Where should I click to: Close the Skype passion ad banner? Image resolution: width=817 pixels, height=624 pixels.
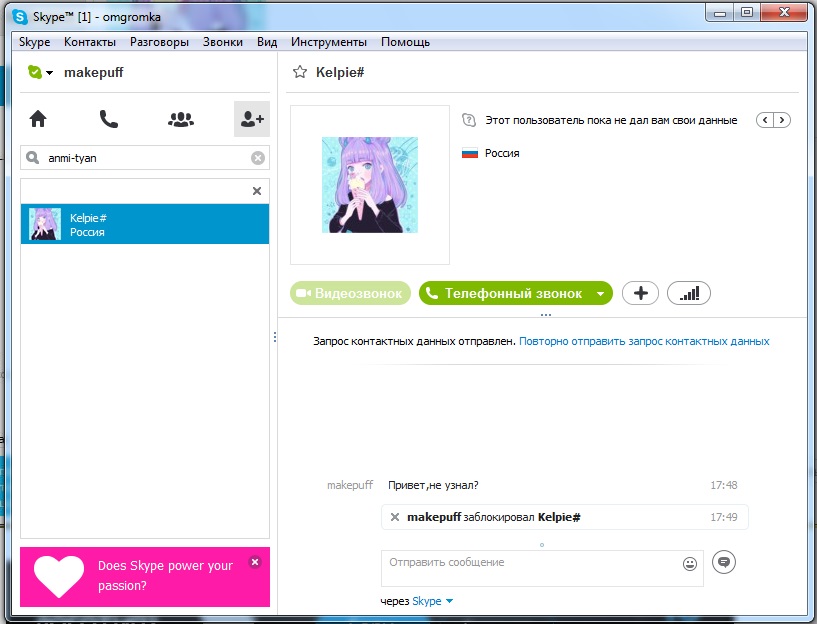click(x=255, y=562)
